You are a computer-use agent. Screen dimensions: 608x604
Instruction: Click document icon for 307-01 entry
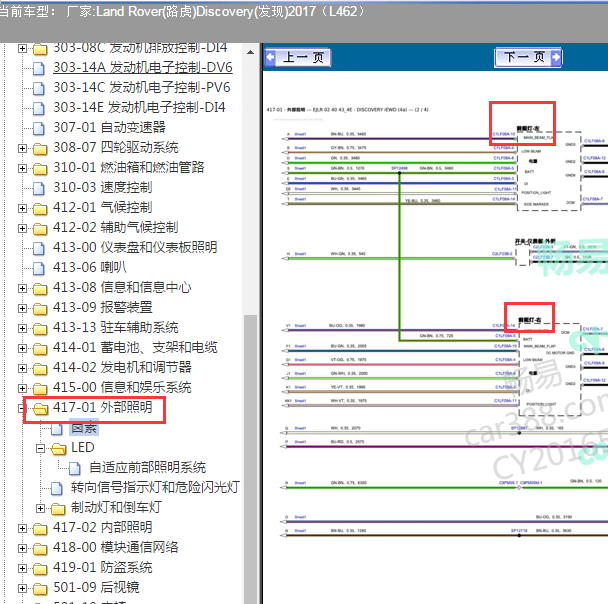39,128
